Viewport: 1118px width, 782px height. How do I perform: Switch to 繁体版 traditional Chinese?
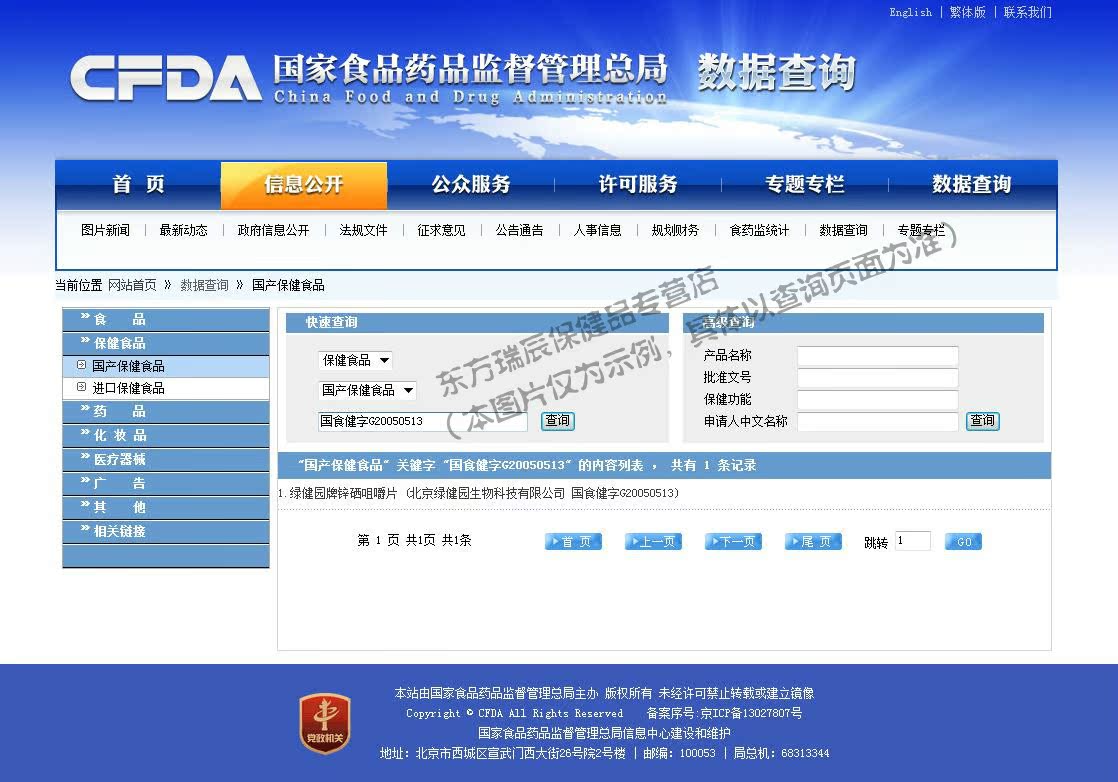[x=968, y=12]
